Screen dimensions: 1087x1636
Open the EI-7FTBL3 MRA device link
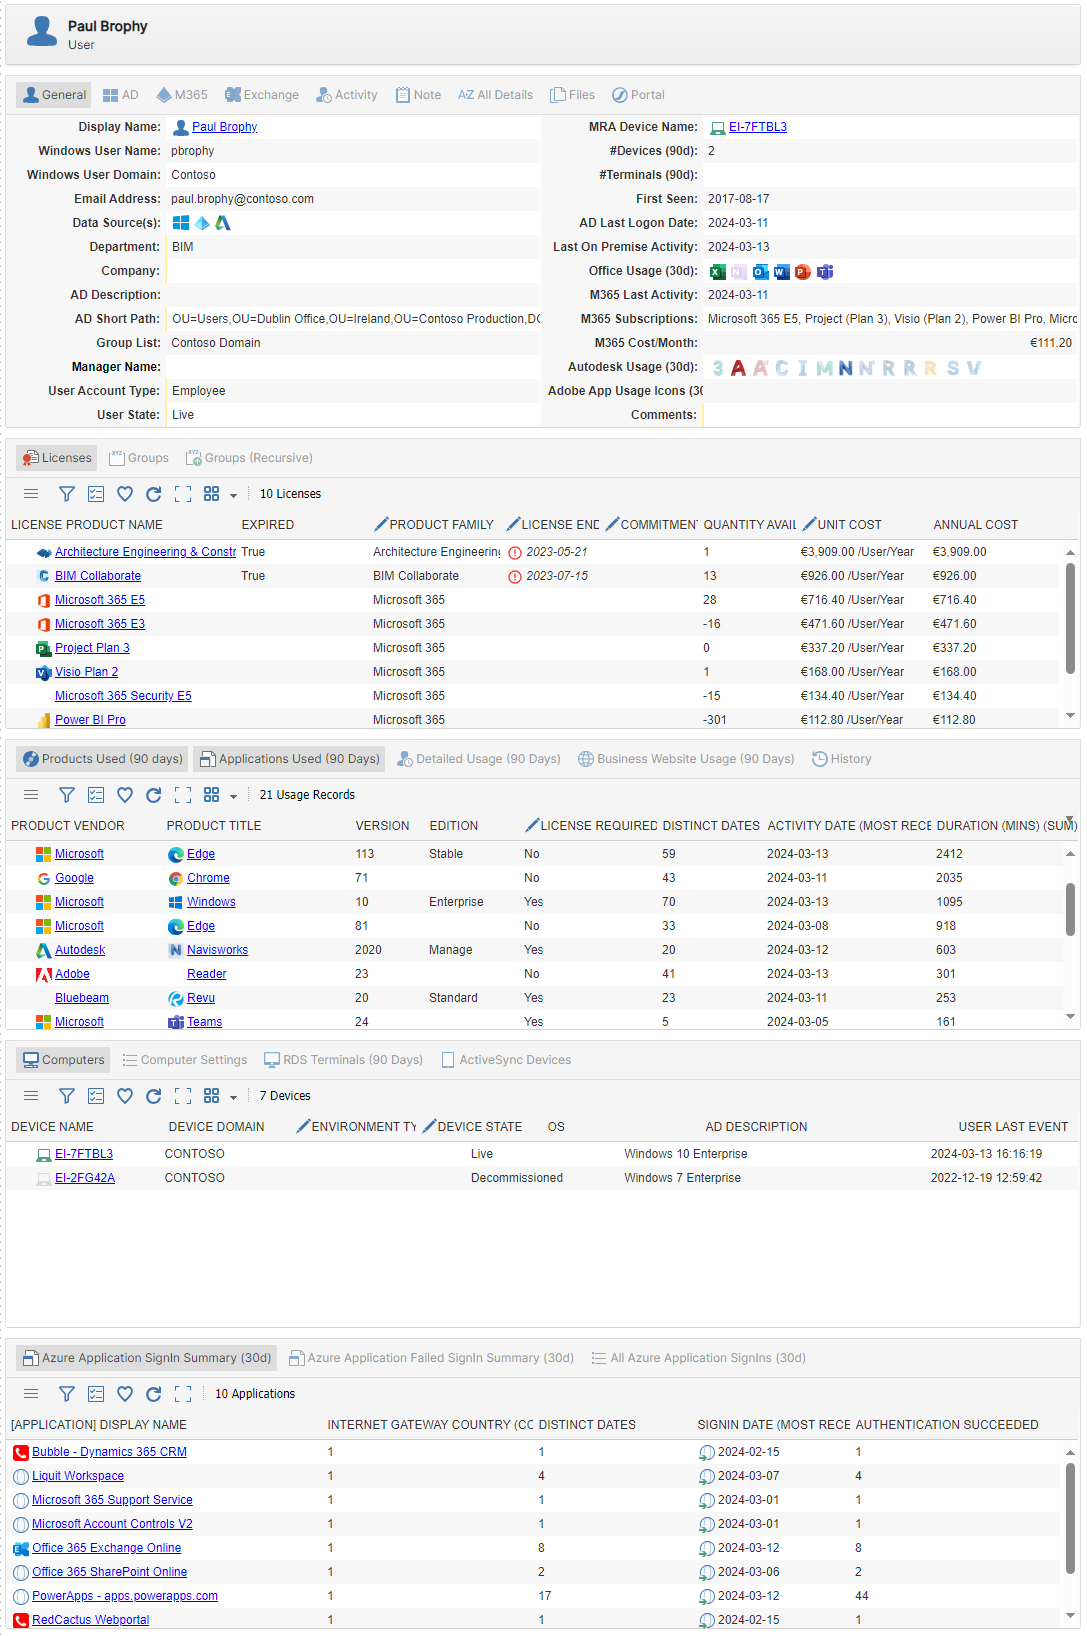[758, 127]
